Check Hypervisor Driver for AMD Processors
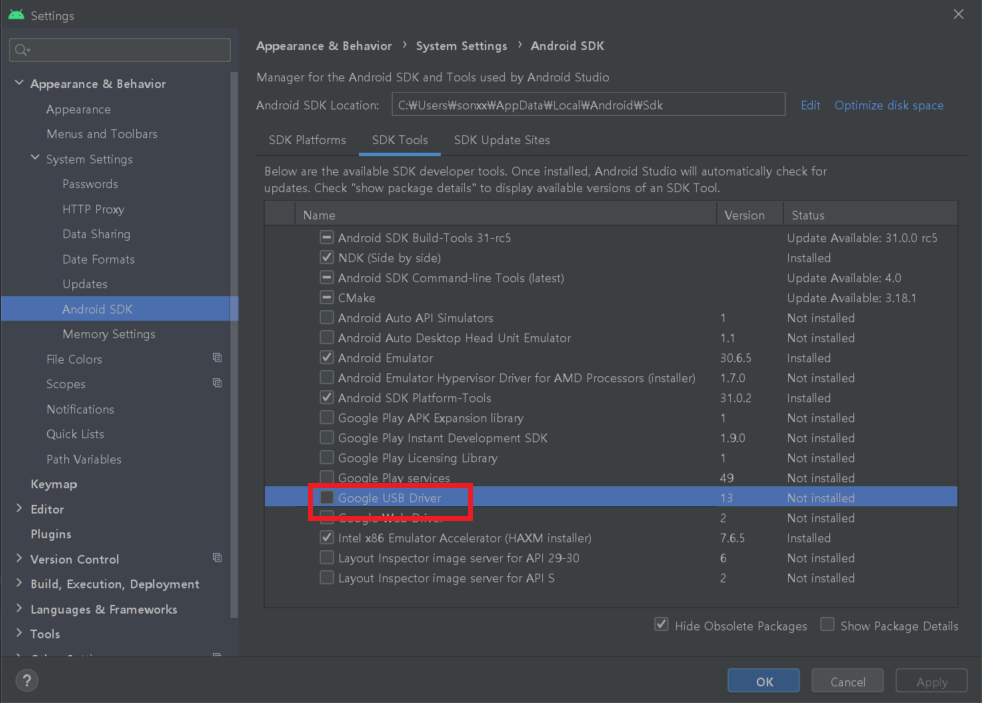982x703 pixels. [x=326, y=377]
